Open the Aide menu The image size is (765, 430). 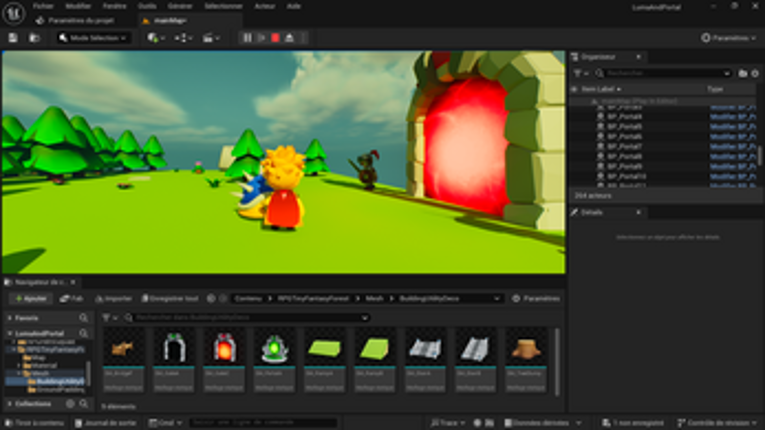tap(294, 6)
